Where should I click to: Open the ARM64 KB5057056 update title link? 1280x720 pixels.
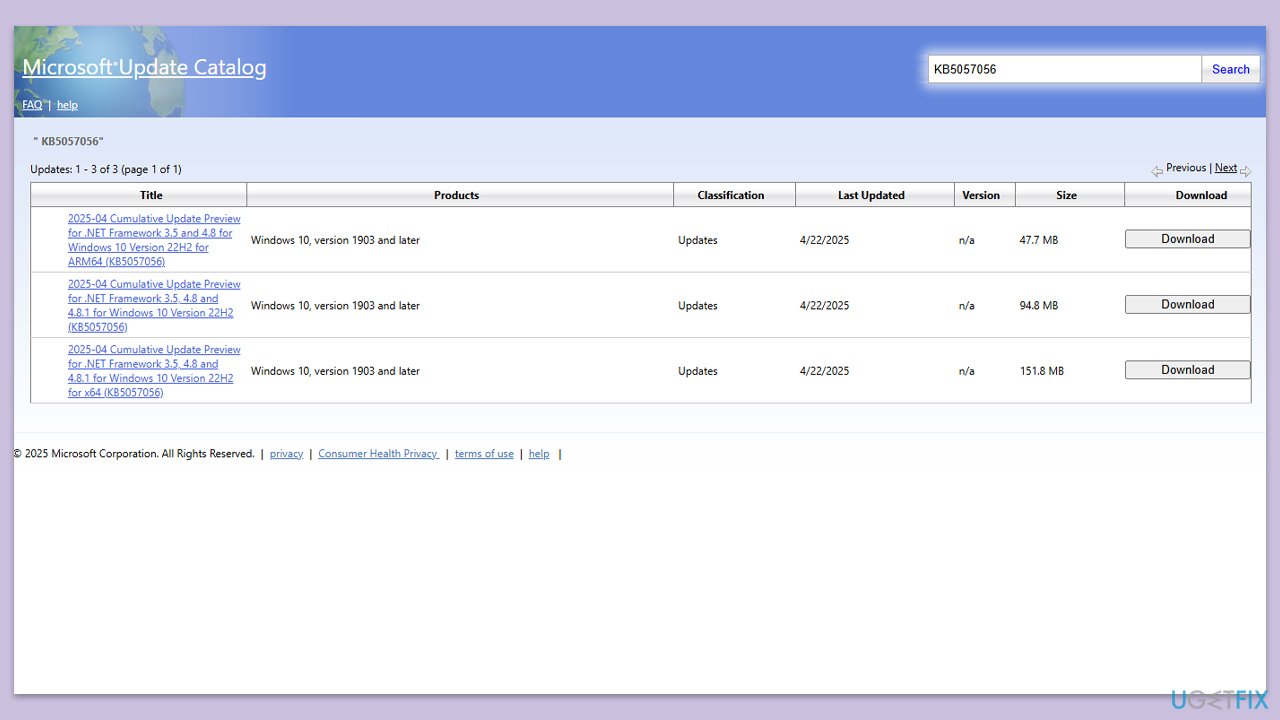pyautogui.click(x=154, y=240)
